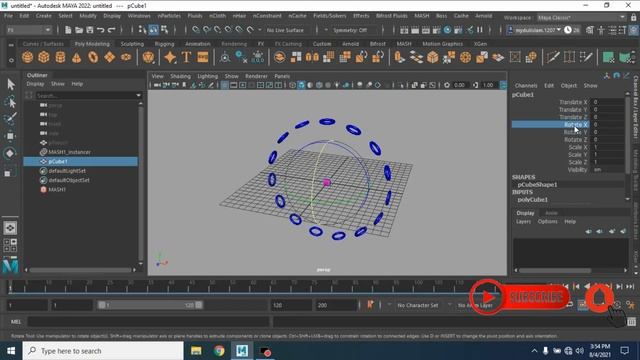Click the Outliner horizontal scrollbar
Viewport: 640px width, 360px height.
tap(80, 270)
